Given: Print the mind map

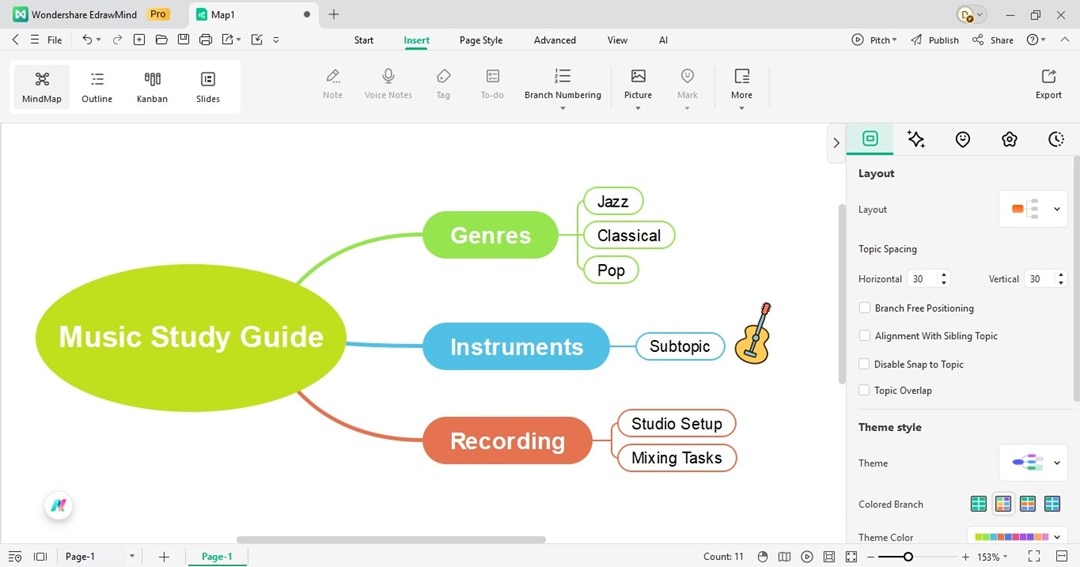Looking at the screenshot, I should click(x=205, y=40).
